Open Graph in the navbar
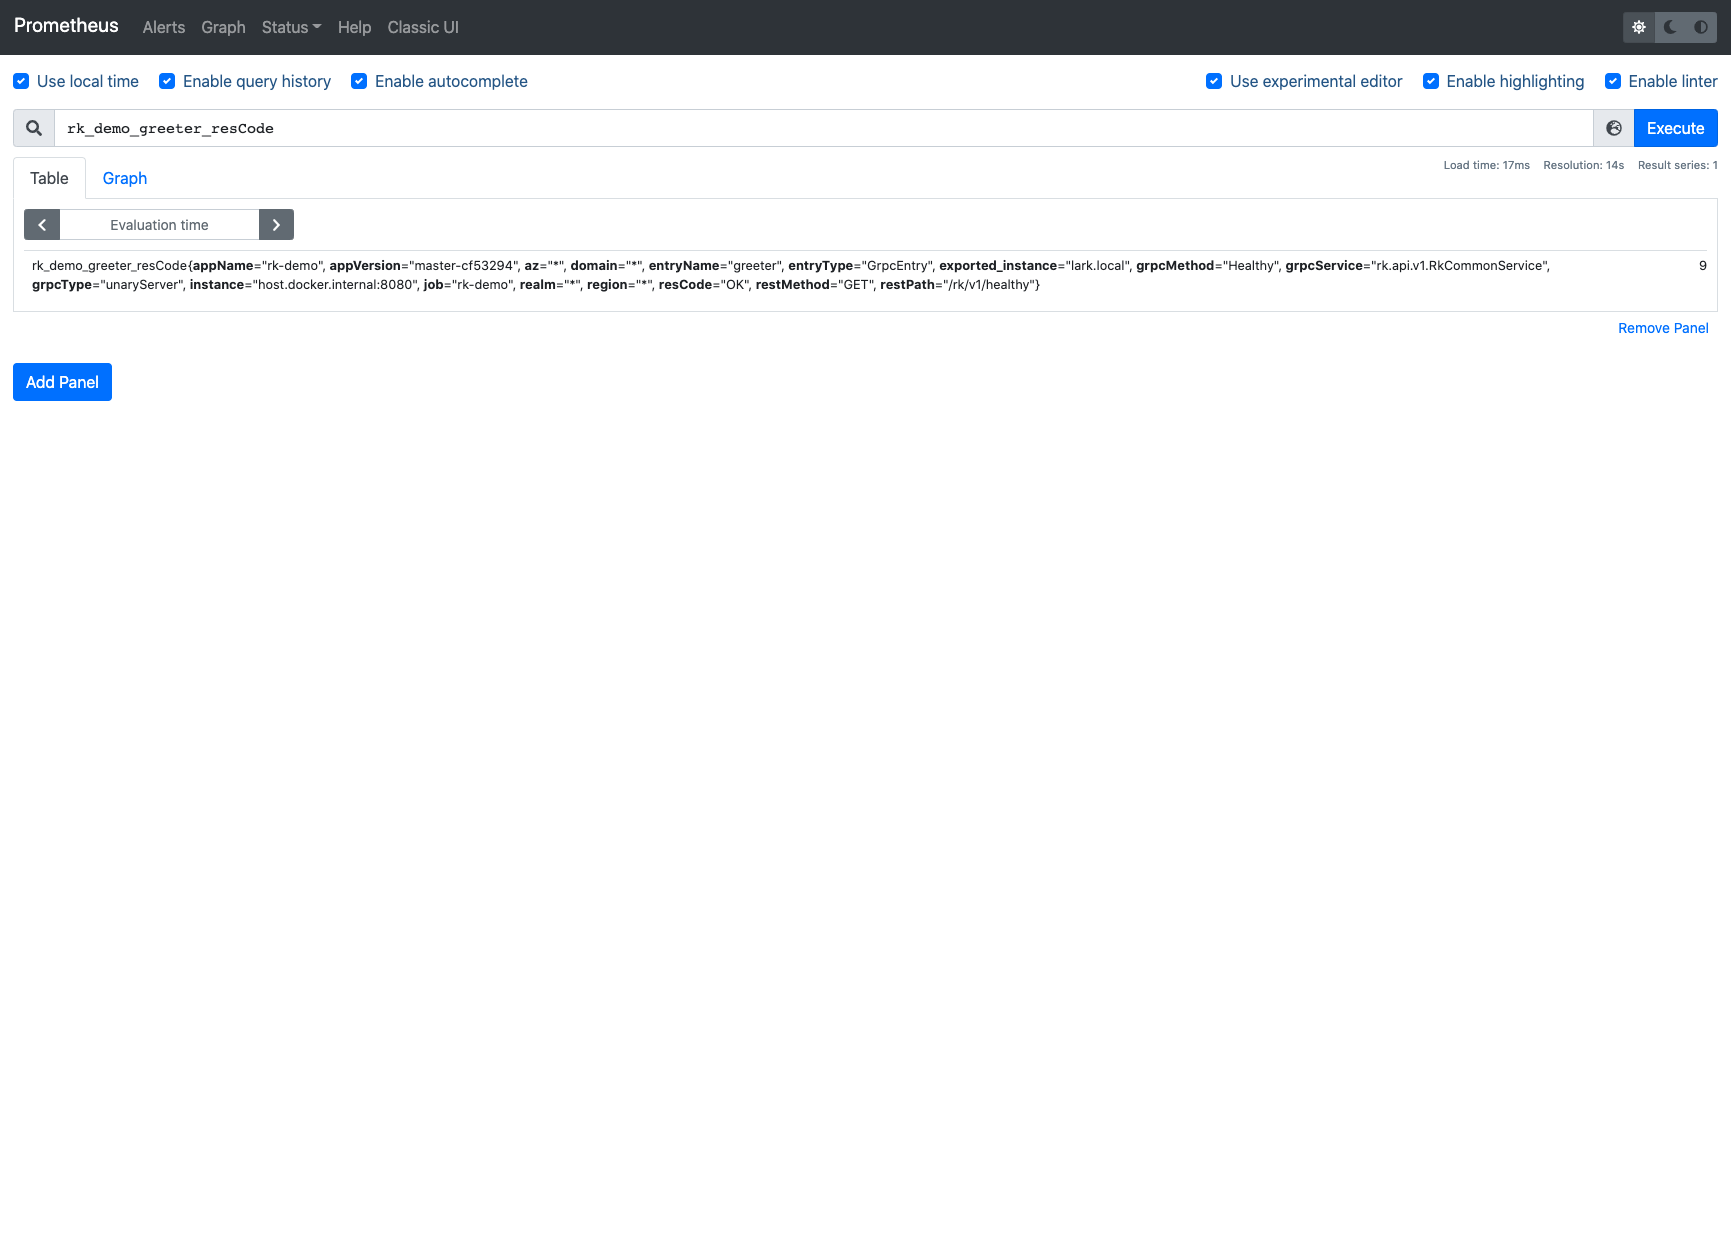Image resolution: width=1731 pixels, height=1246 pixels. click(223, 27)
